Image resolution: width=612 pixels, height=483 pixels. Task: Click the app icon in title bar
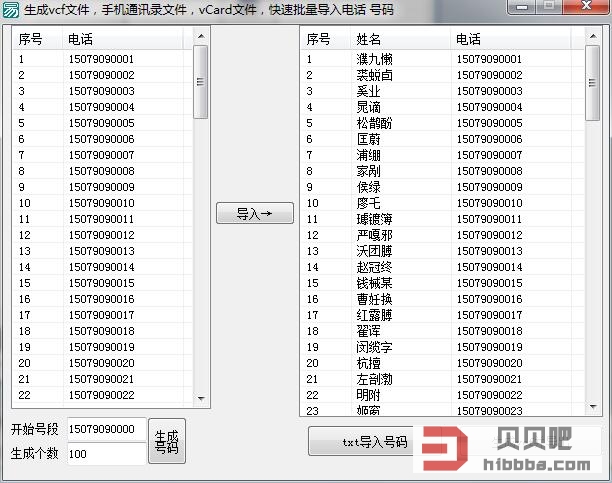pyautogui.click(x=11, y=10)
